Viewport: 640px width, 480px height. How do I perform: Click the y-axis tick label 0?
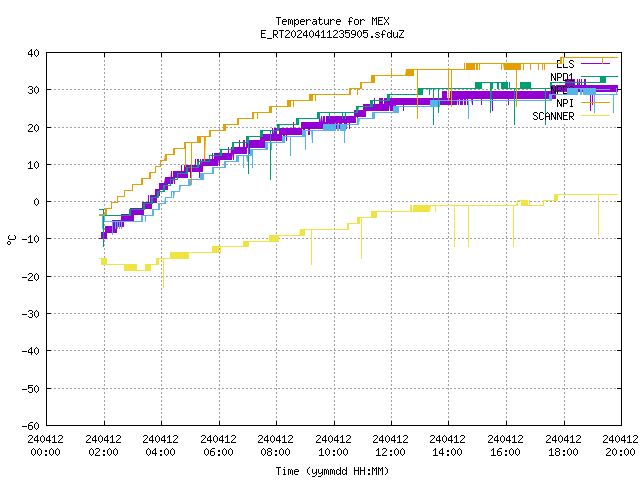[37, 202]
